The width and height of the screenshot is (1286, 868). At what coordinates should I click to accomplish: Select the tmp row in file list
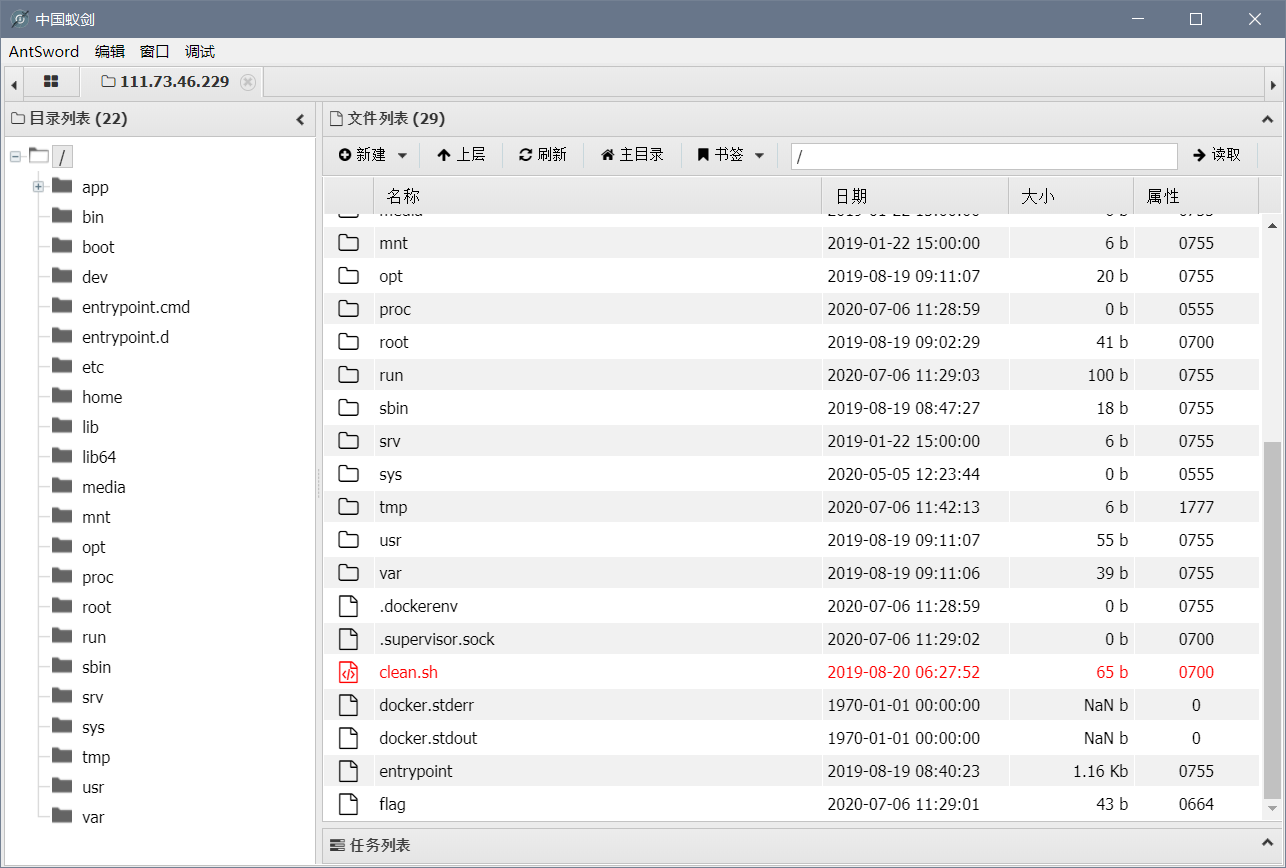coord(791,507)
